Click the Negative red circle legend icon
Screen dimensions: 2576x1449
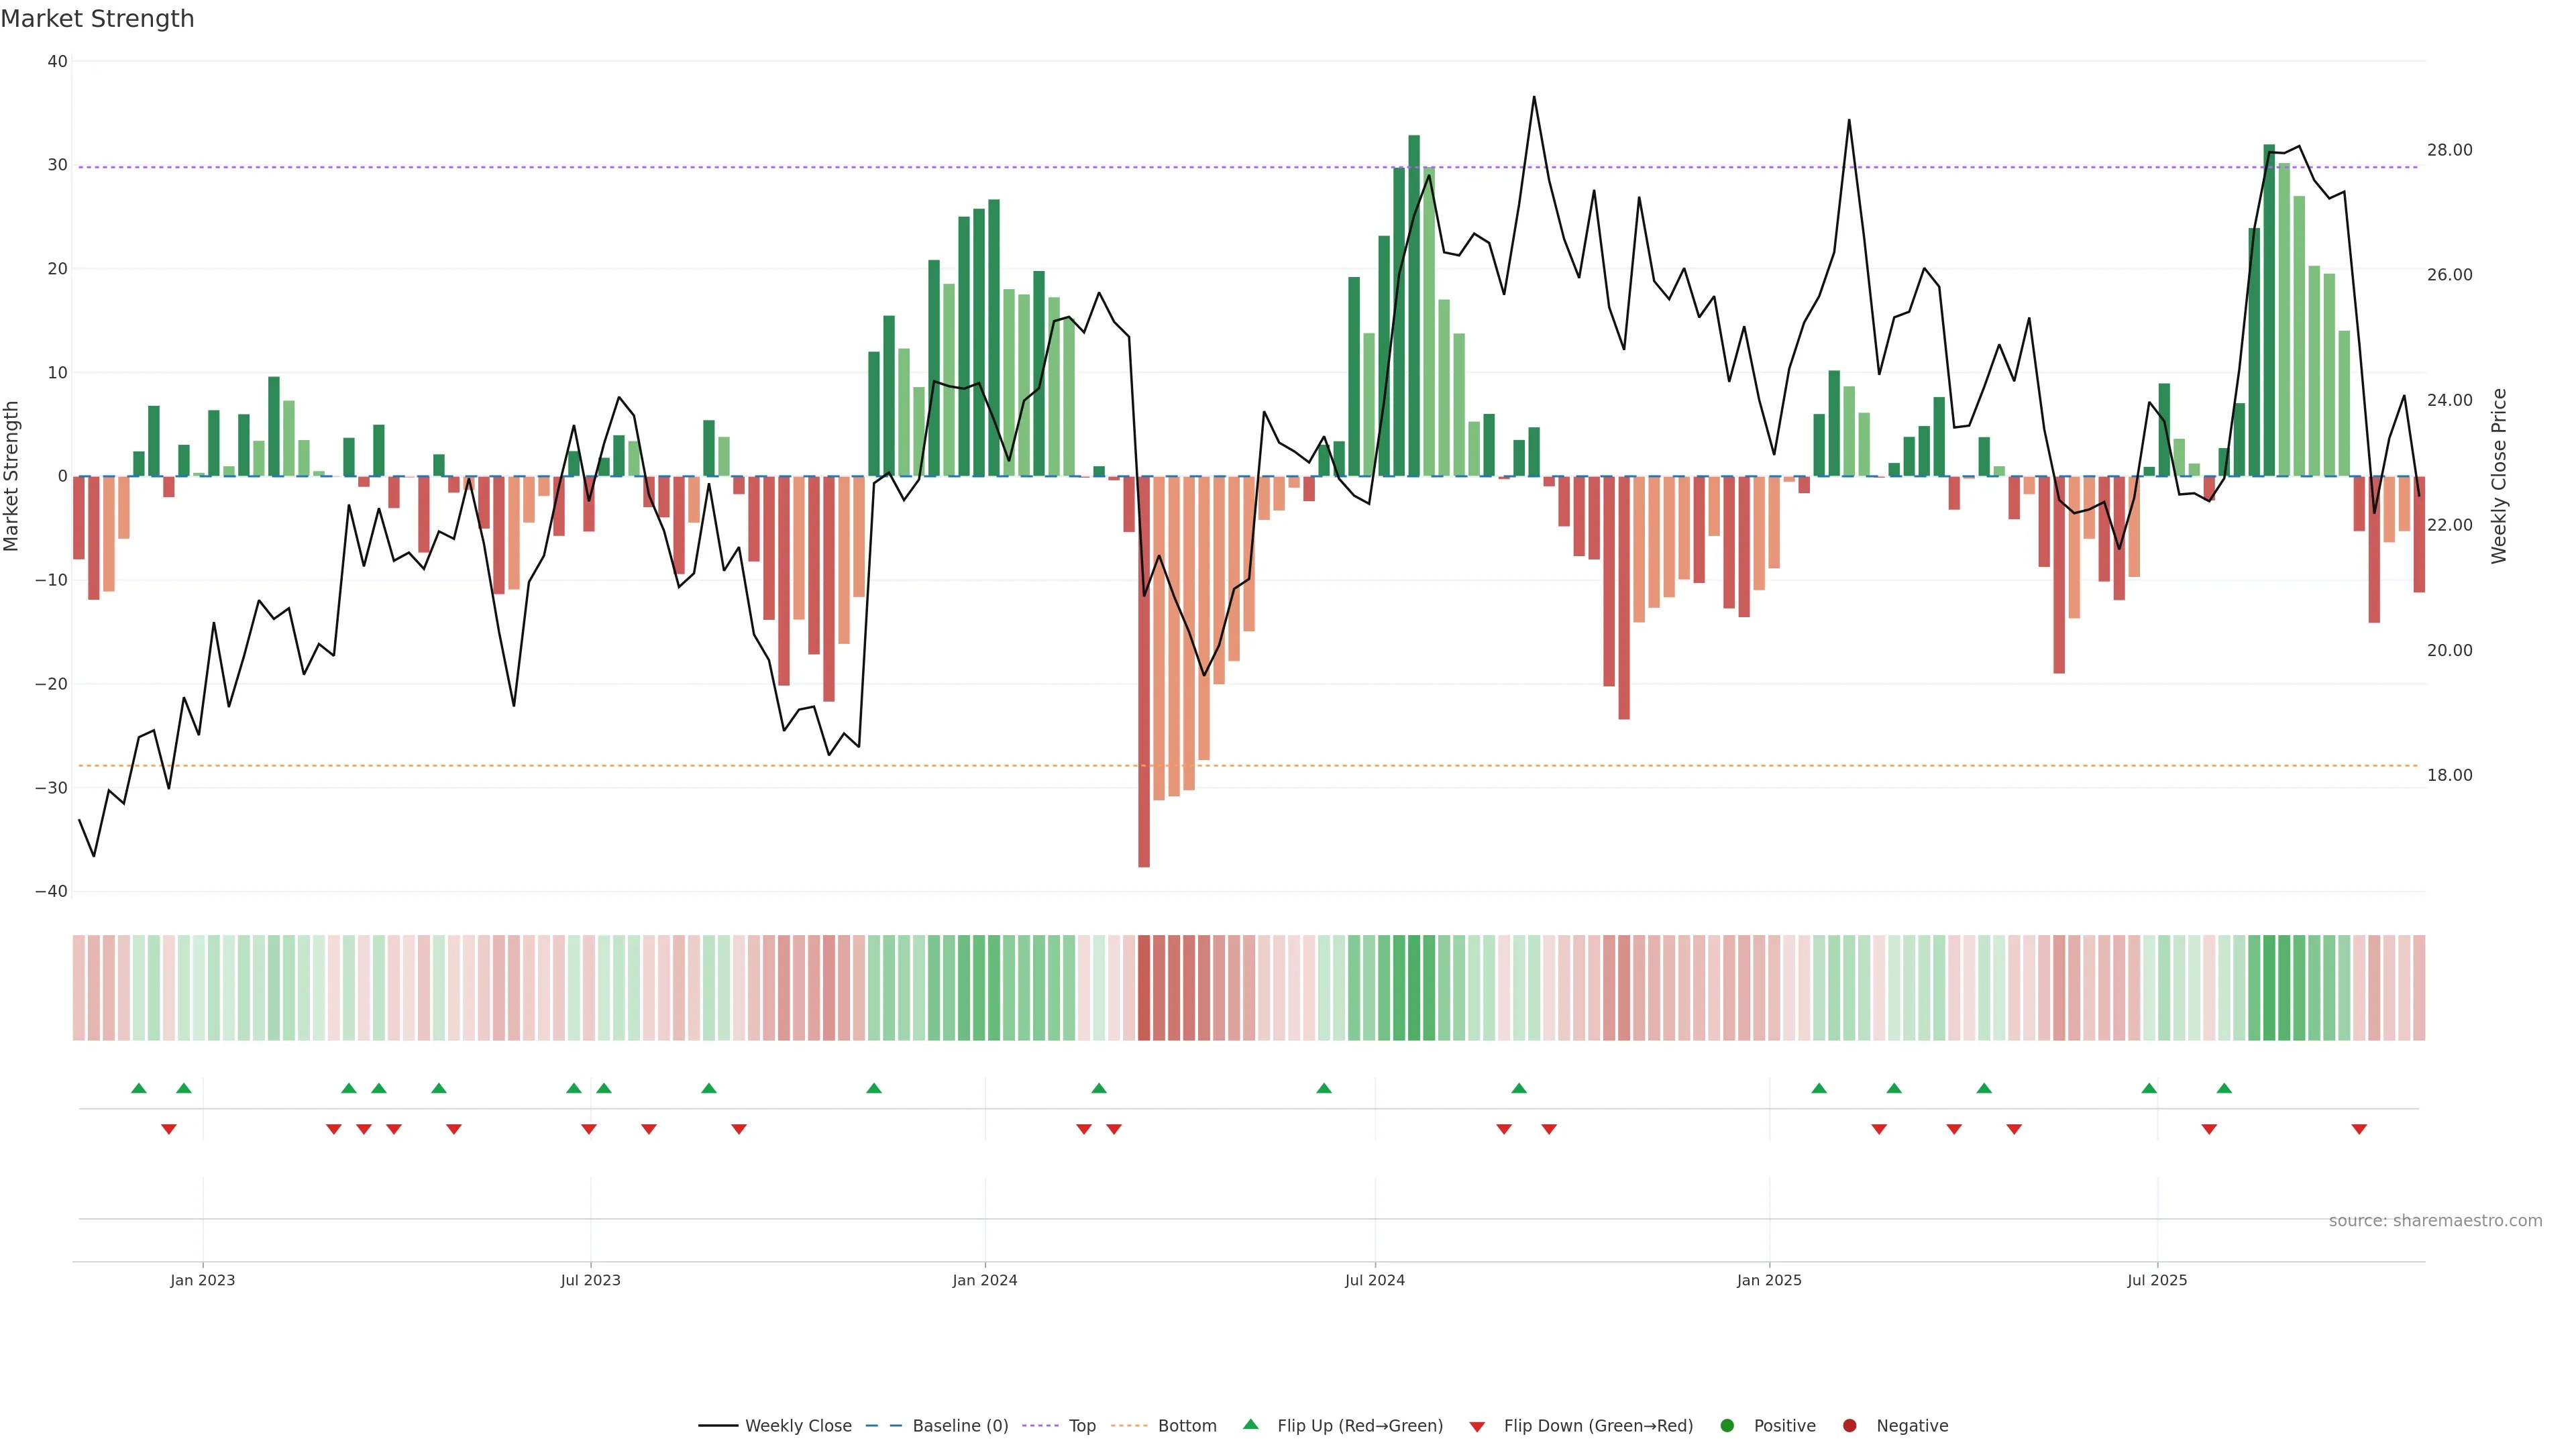tap(1849, 1425)
